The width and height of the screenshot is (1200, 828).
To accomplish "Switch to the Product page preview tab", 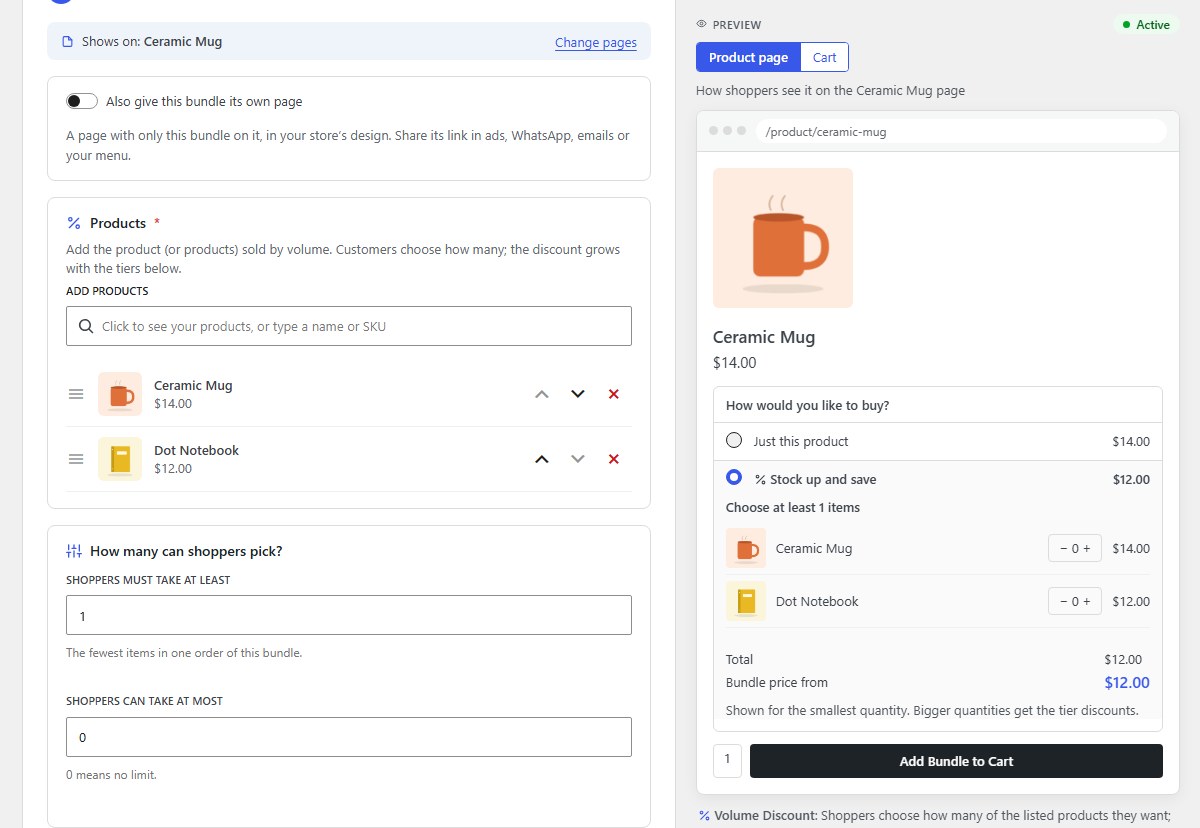I will [748, 57].
